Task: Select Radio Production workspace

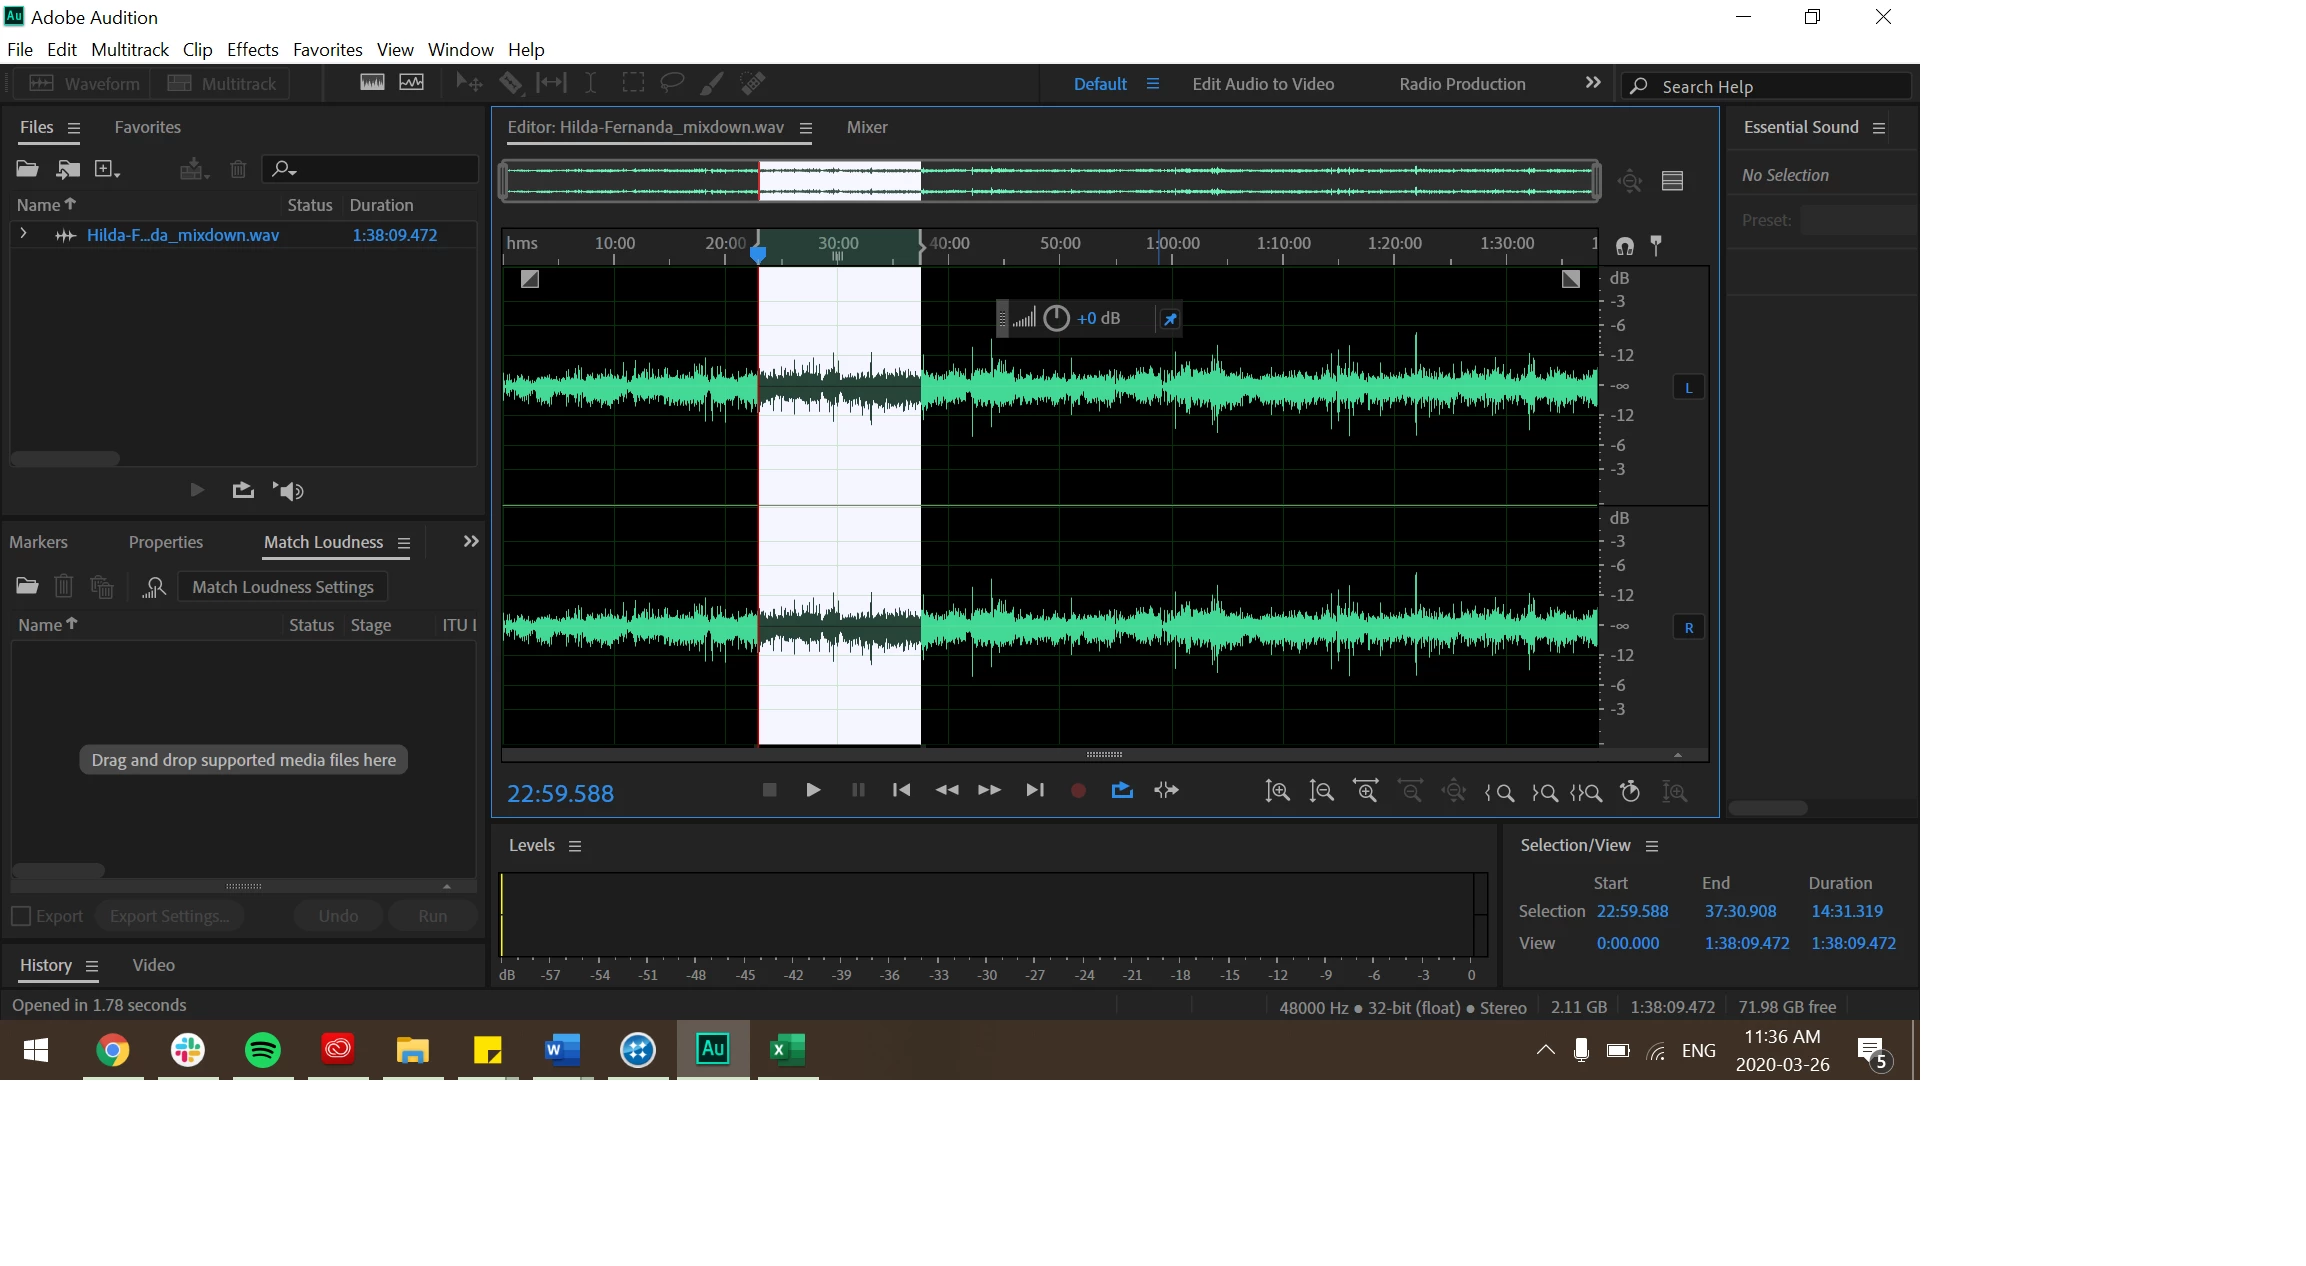Action: pyautogui.click(x=1461, y=84)
